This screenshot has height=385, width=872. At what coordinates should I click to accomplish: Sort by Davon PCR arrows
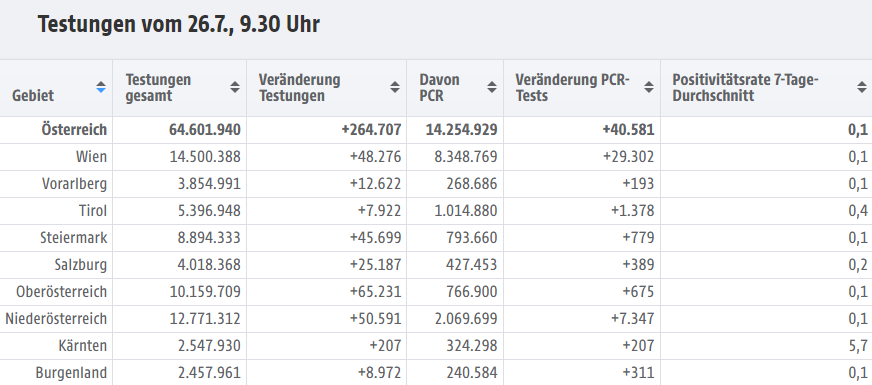click(492, 87)
